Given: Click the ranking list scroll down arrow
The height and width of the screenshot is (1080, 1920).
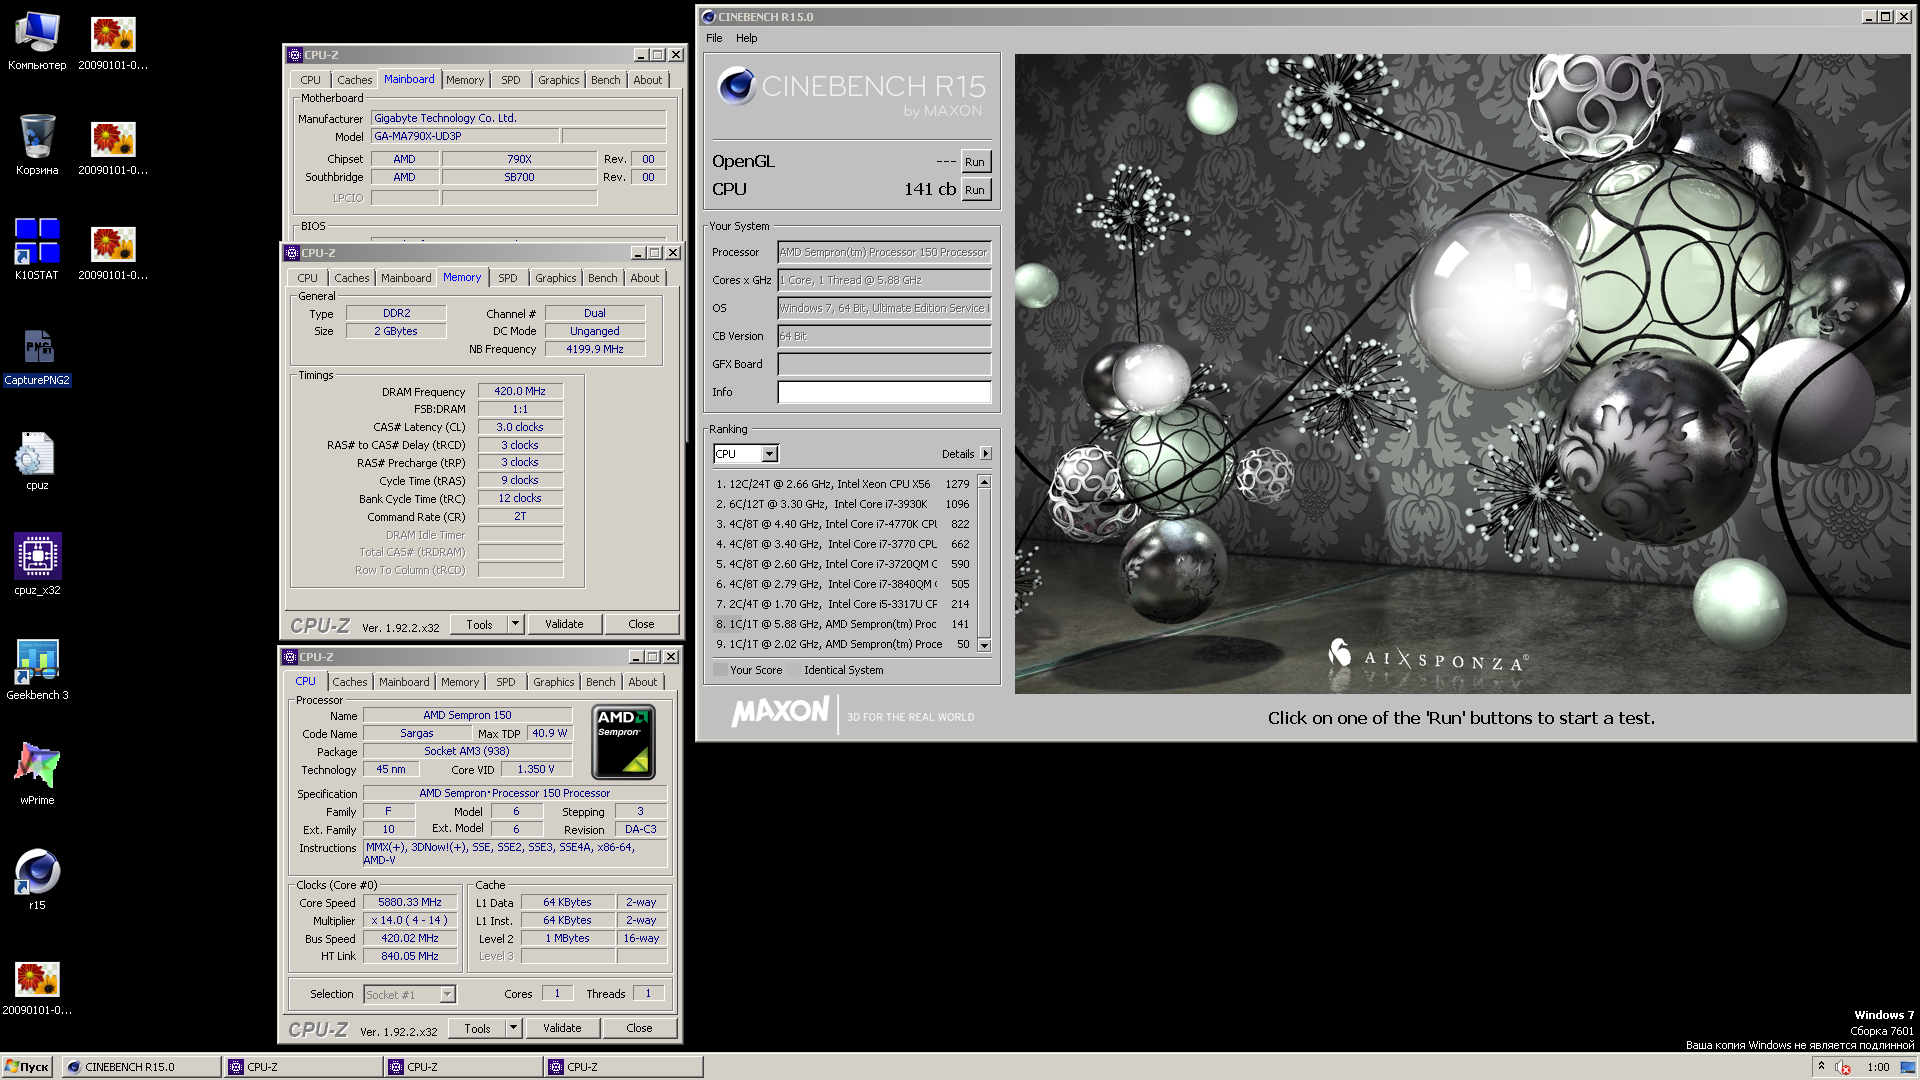Looking at the screenshot, I should tap(984, 645).
